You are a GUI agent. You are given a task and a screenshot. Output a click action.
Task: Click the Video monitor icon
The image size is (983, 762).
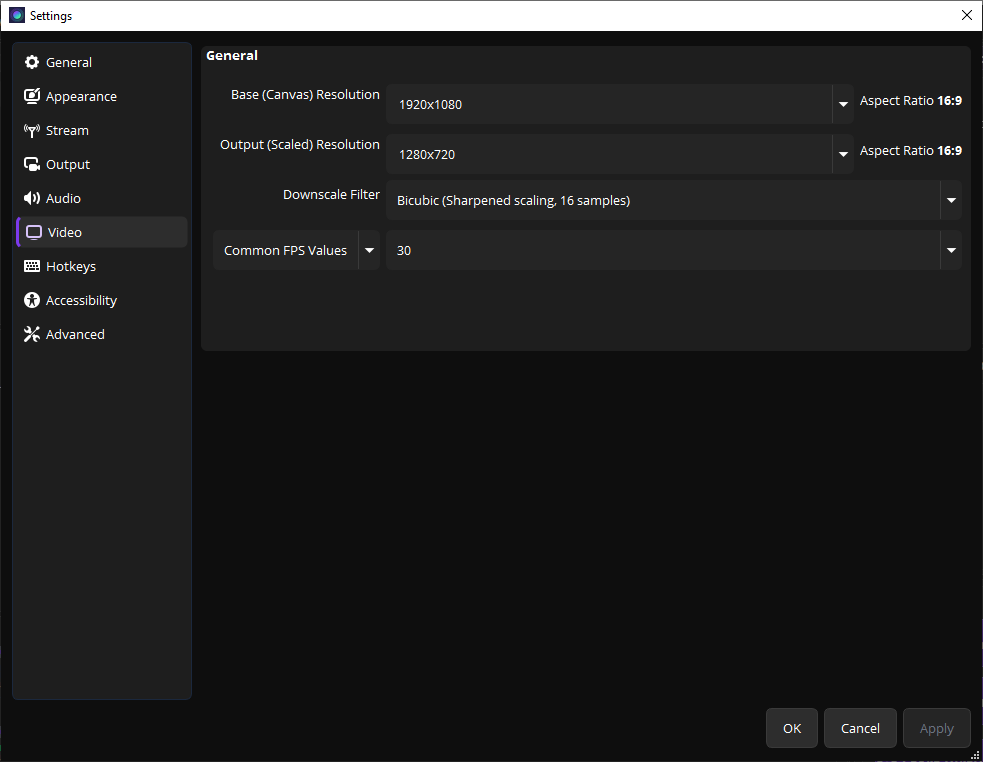[34, 232]
